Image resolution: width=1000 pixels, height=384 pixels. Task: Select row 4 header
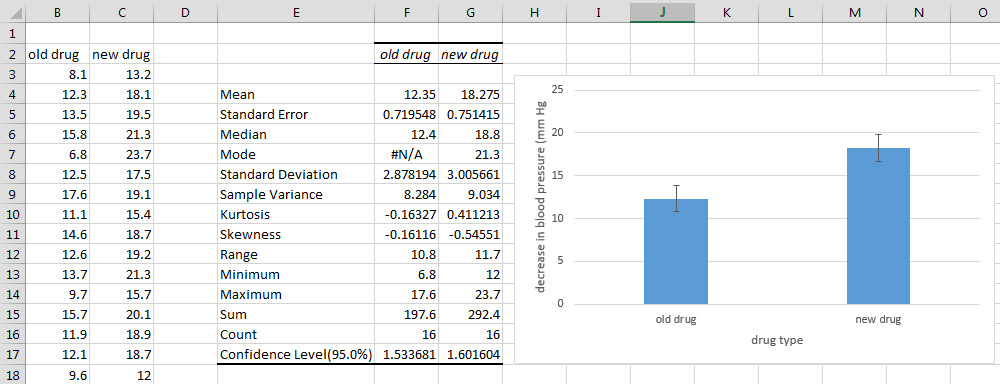coord(12,94)
